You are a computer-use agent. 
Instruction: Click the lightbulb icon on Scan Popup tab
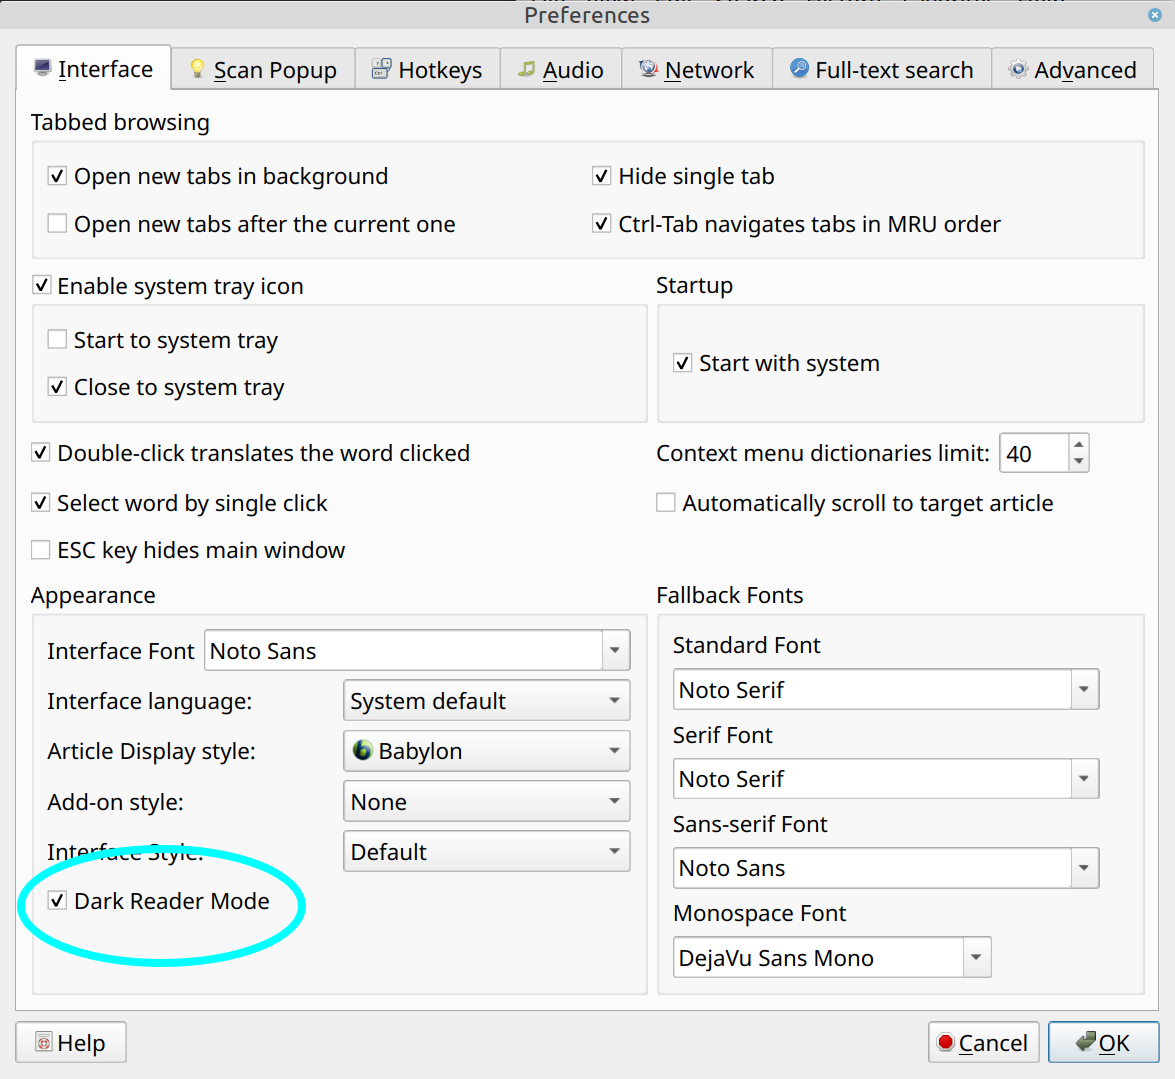tap(197, 69)
